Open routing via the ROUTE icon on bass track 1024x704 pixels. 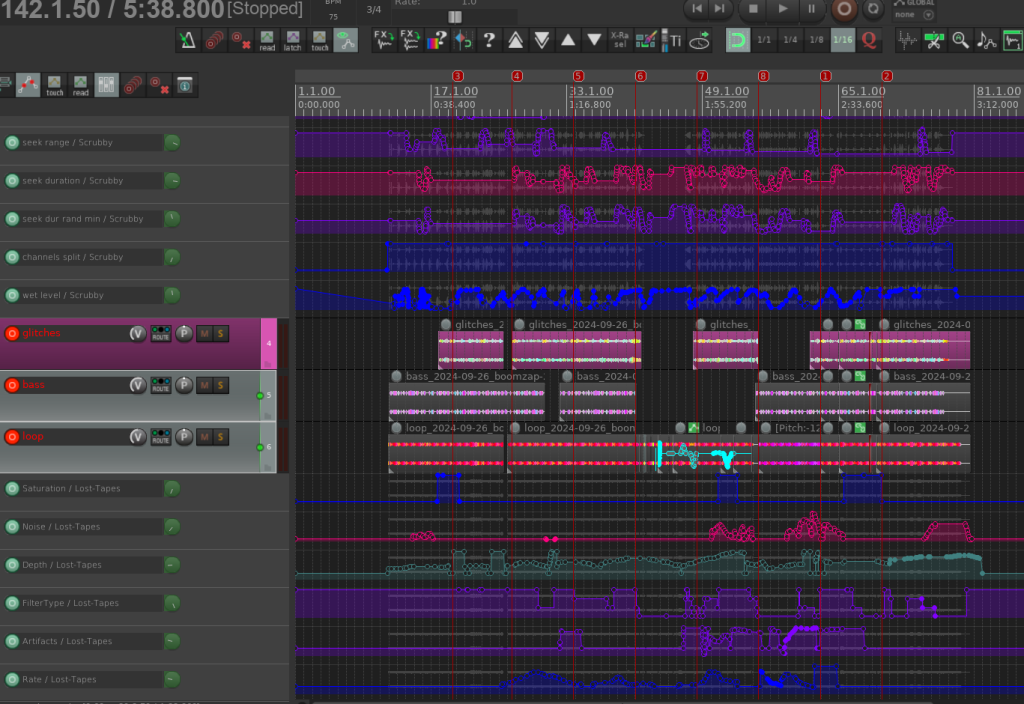(160, 385)
